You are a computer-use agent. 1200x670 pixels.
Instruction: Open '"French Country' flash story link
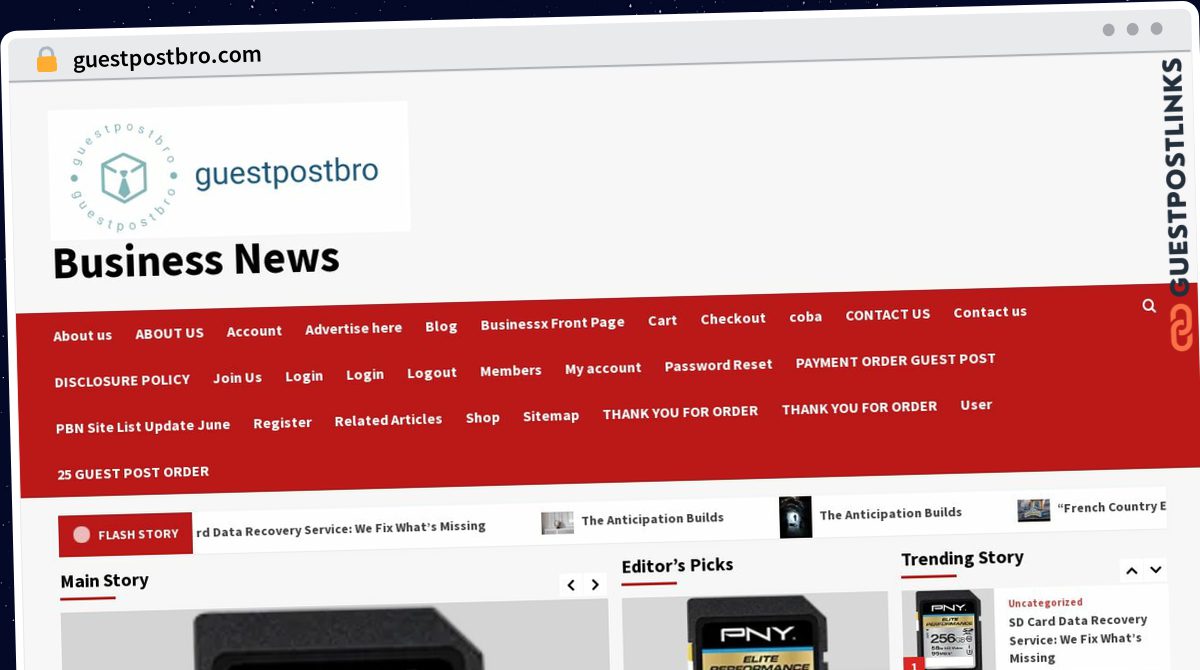pyautogui.click(x=1112, y=507)
